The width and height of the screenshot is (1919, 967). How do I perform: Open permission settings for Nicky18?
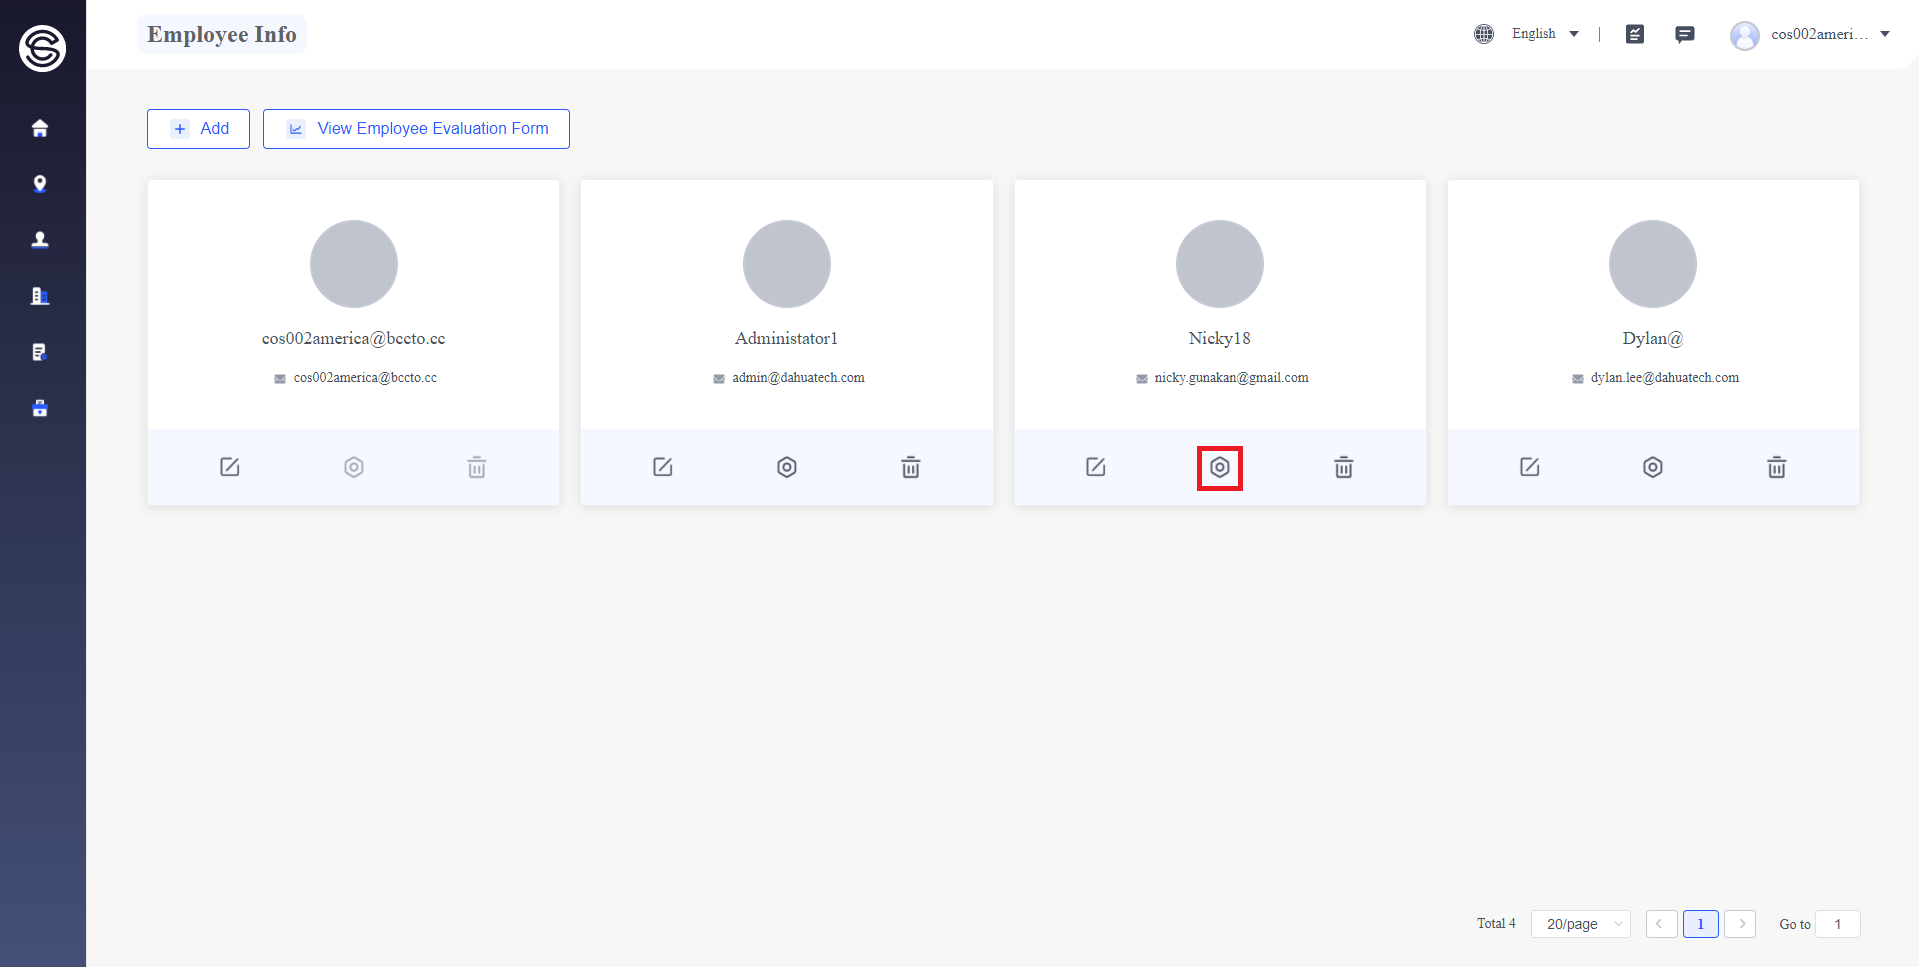[x=1220, y=467]
